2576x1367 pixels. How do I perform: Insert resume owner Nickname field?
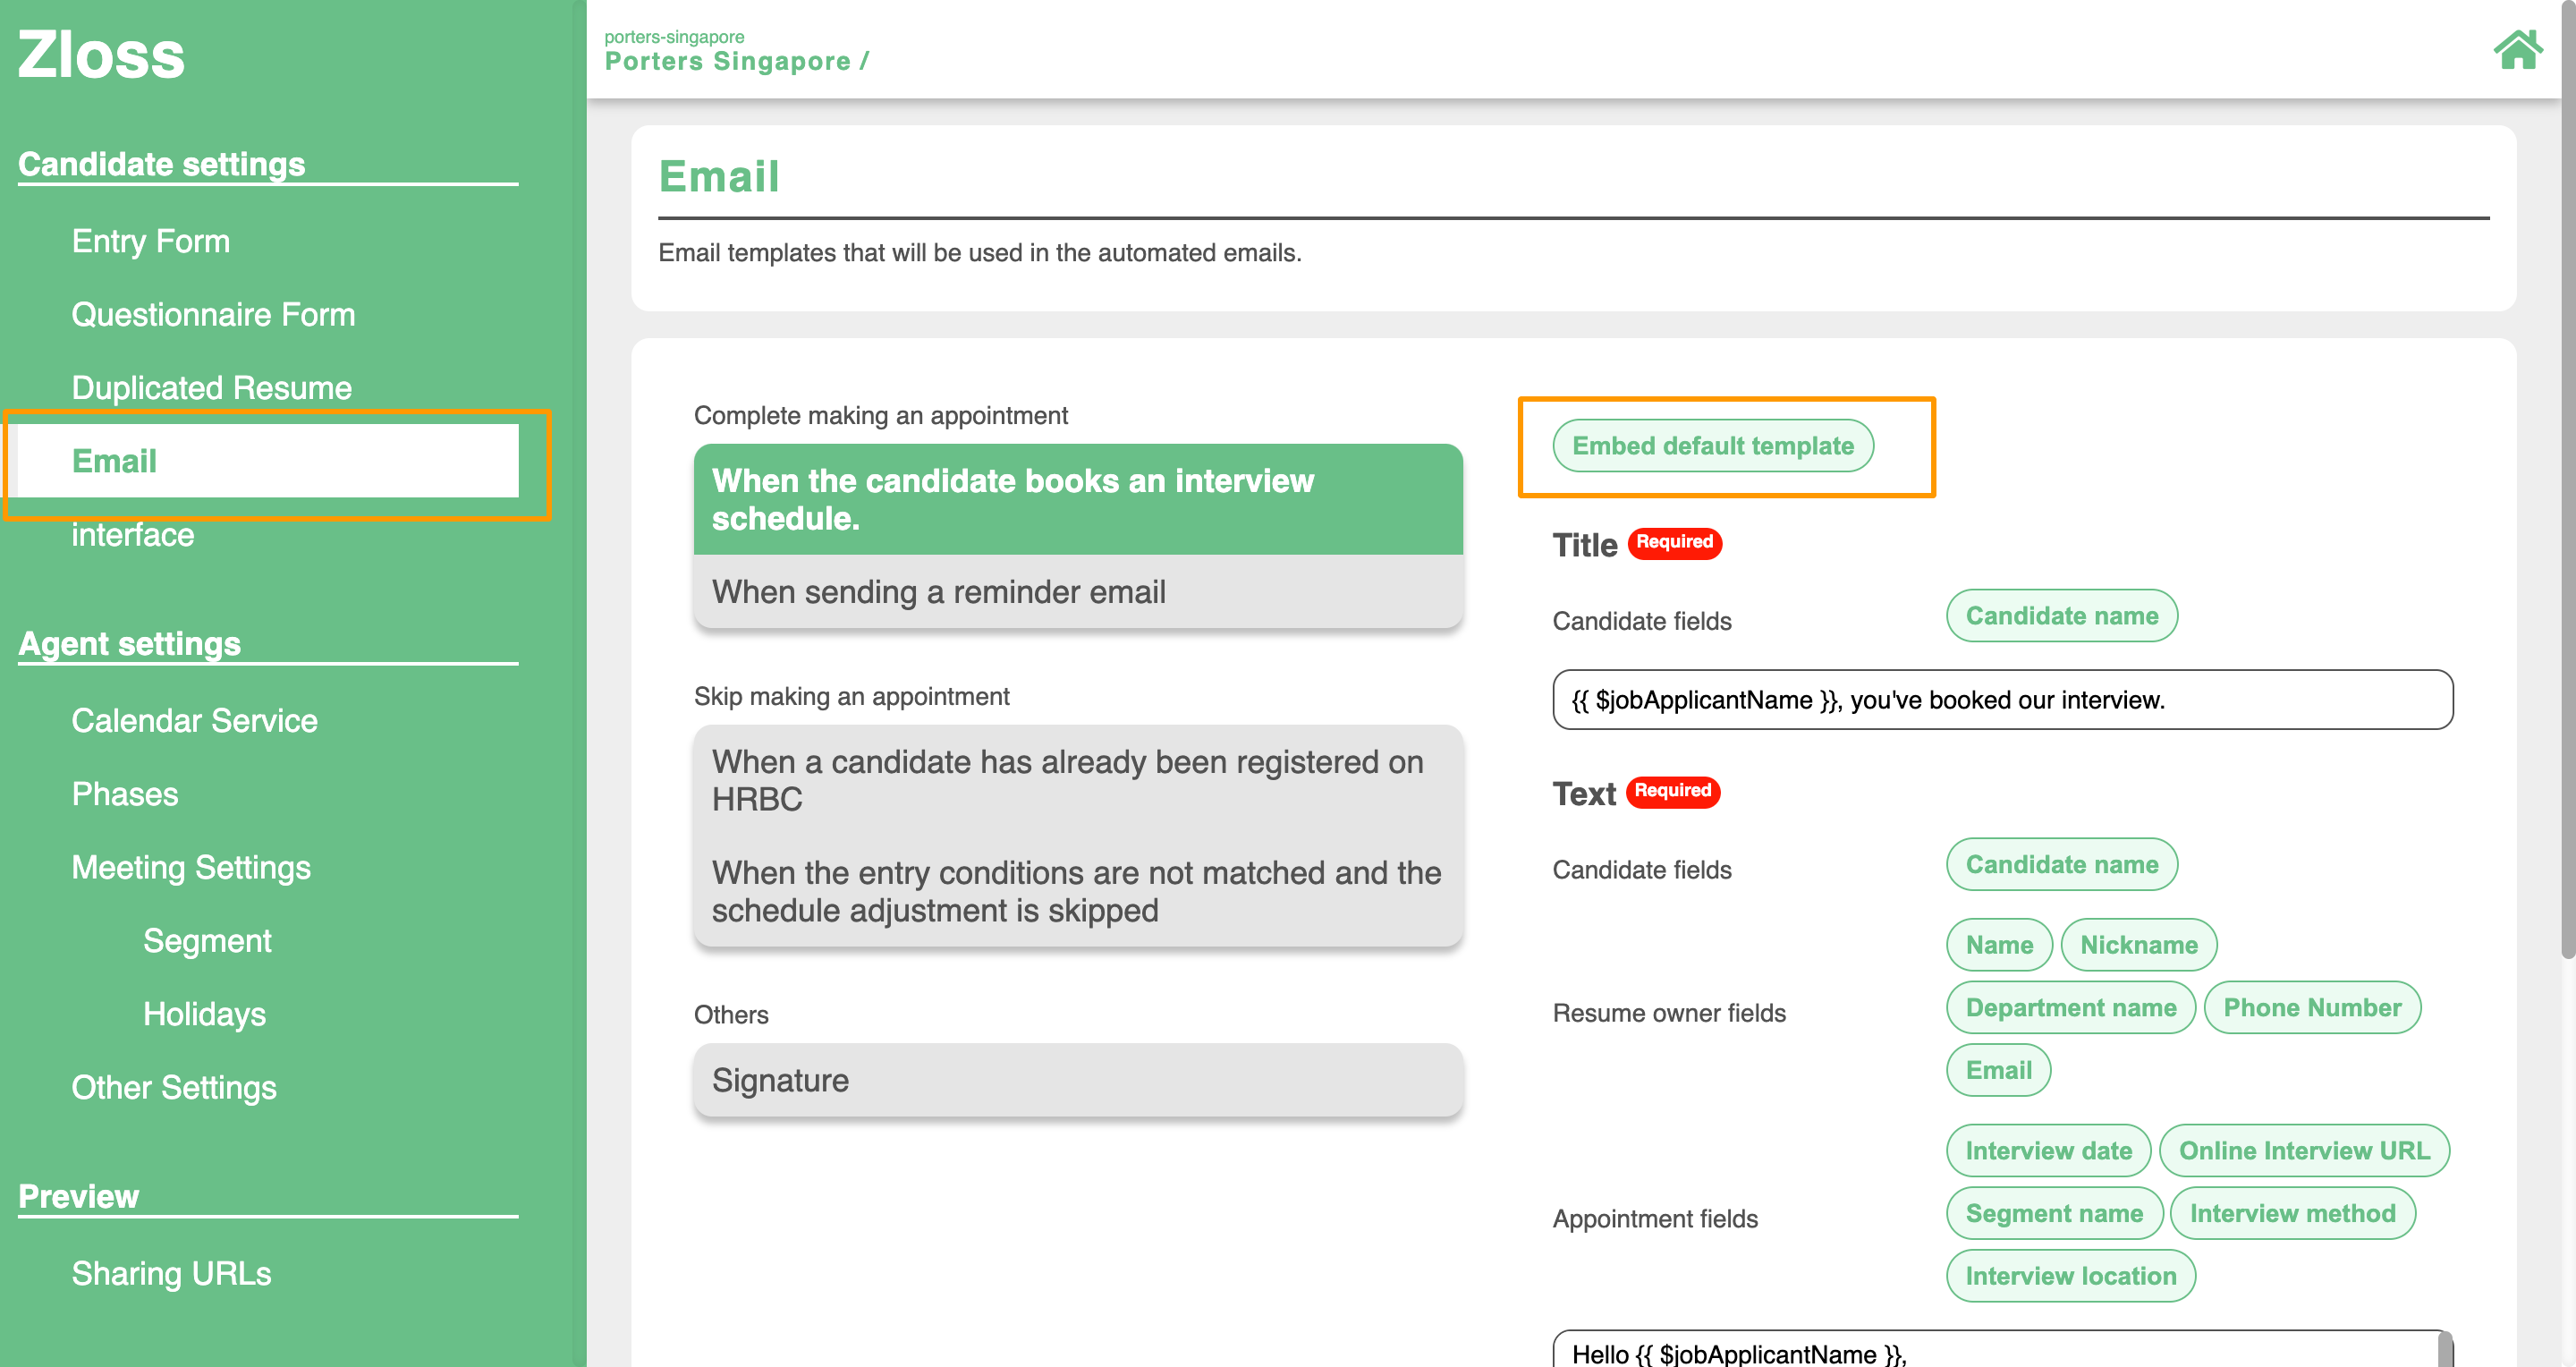pyautogui.click(x=2138, y=944)
